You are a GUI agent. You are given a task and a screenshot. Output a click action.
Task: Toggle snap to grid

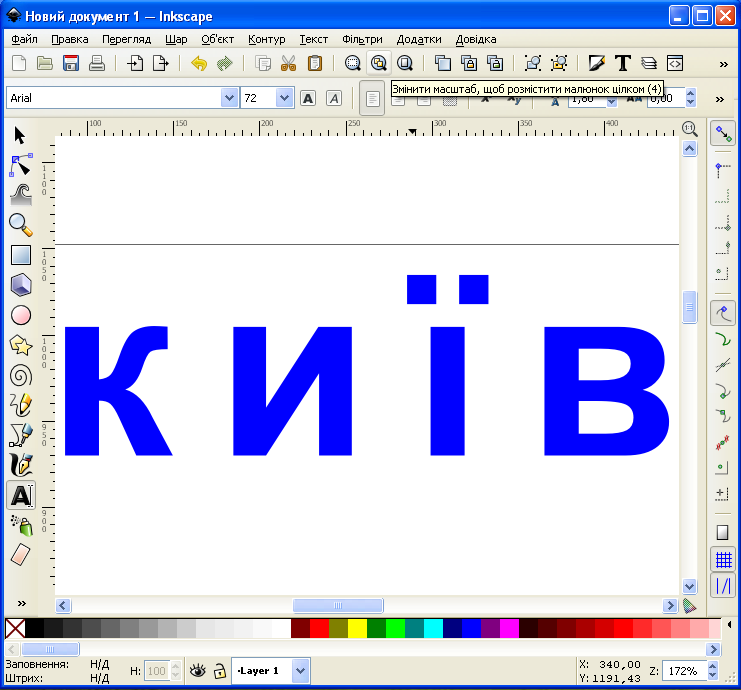click(x=723, y=560)
